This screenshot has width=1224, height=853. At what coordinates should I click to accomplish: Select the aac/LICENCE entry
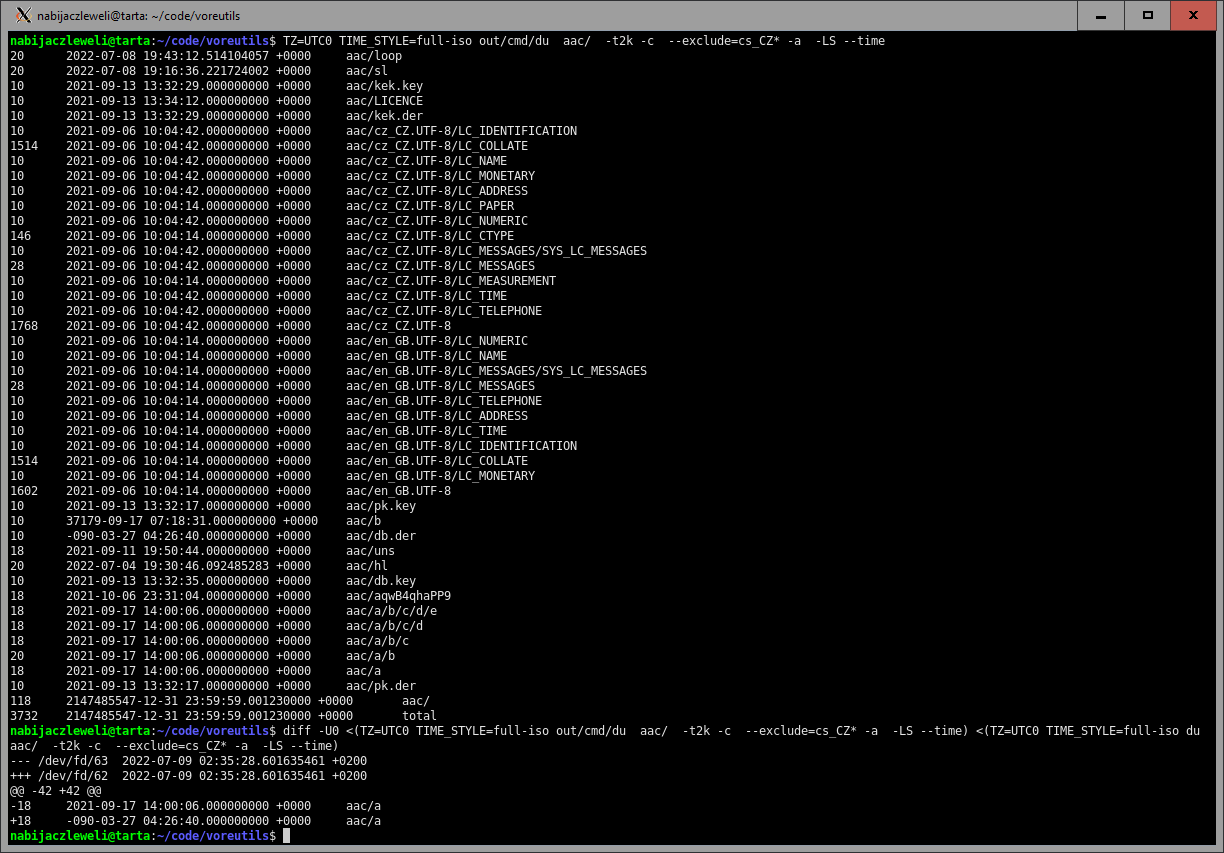tap(384, 101)
